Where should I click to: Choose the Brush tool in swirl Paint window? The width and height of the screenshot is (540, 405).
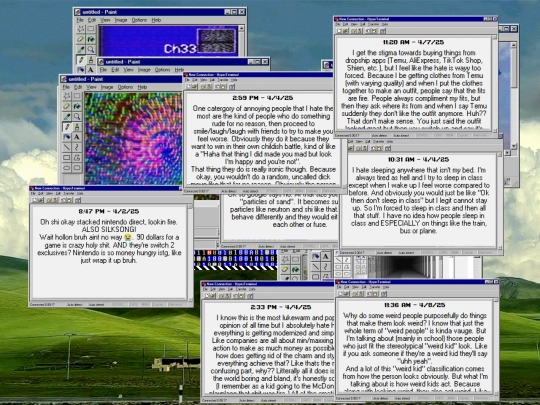(76, 127)
